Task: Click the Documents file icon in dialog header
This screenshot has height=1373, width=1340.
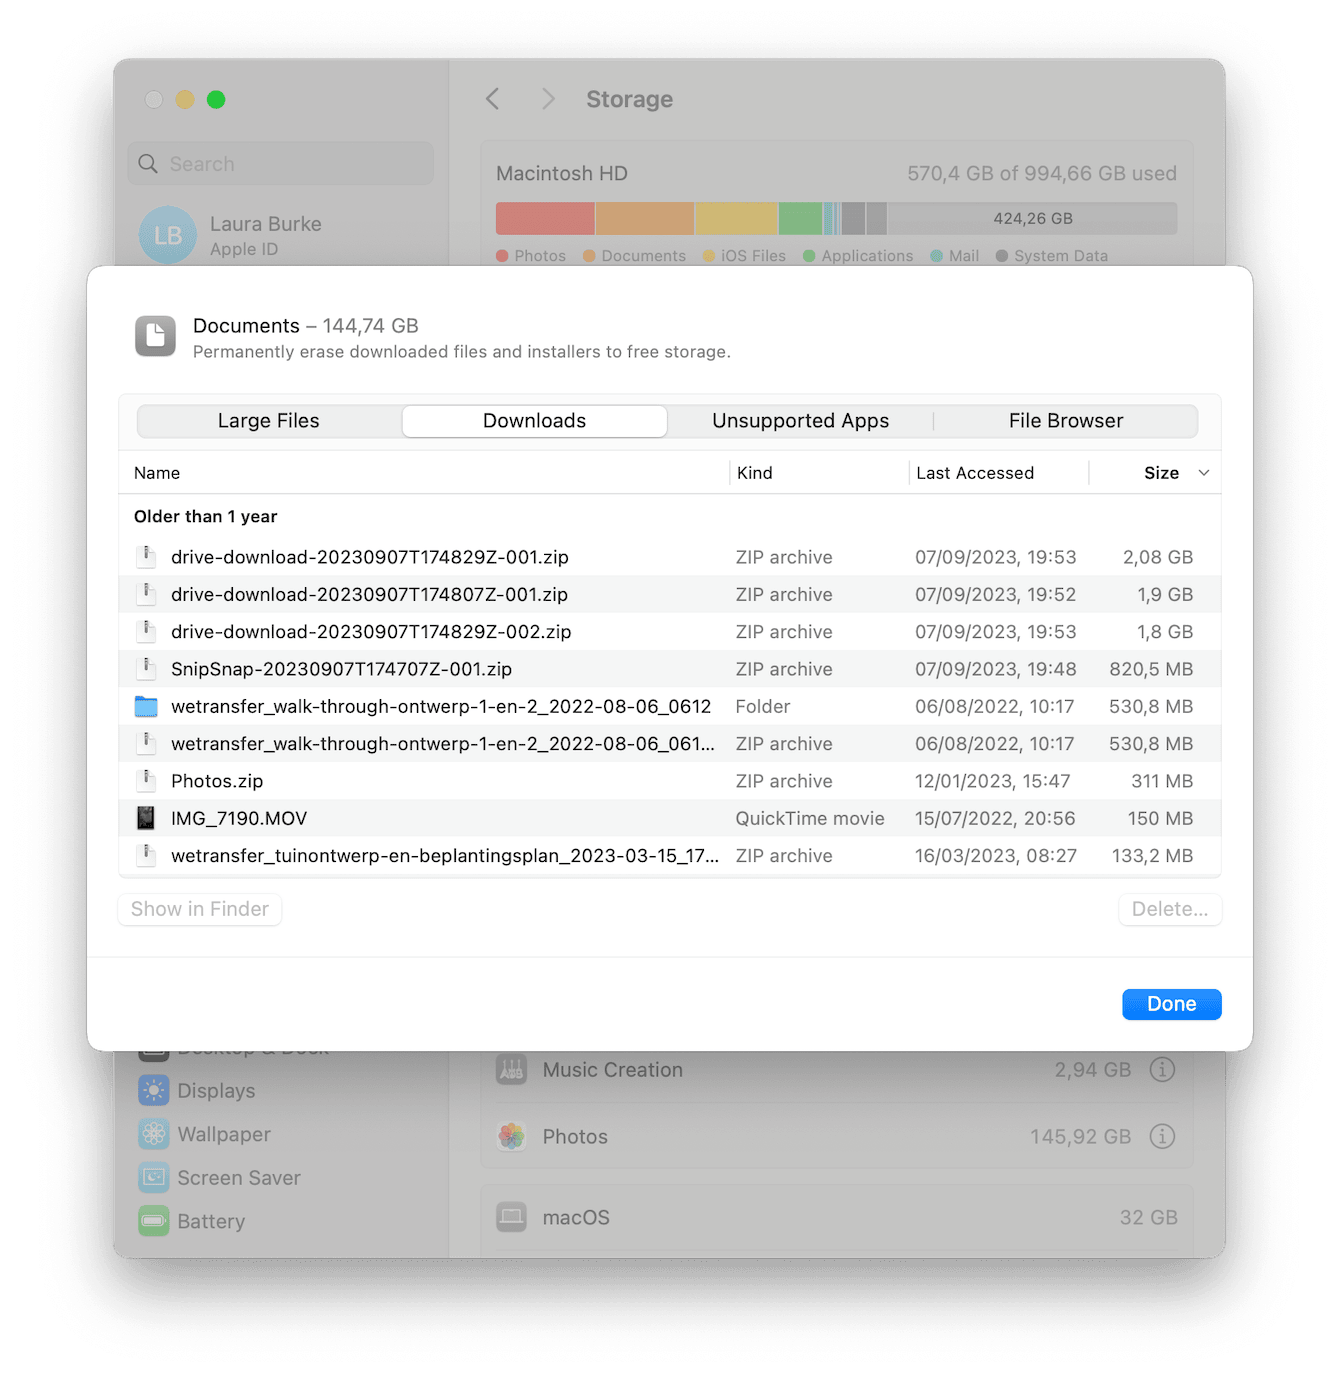Action: 155,336
